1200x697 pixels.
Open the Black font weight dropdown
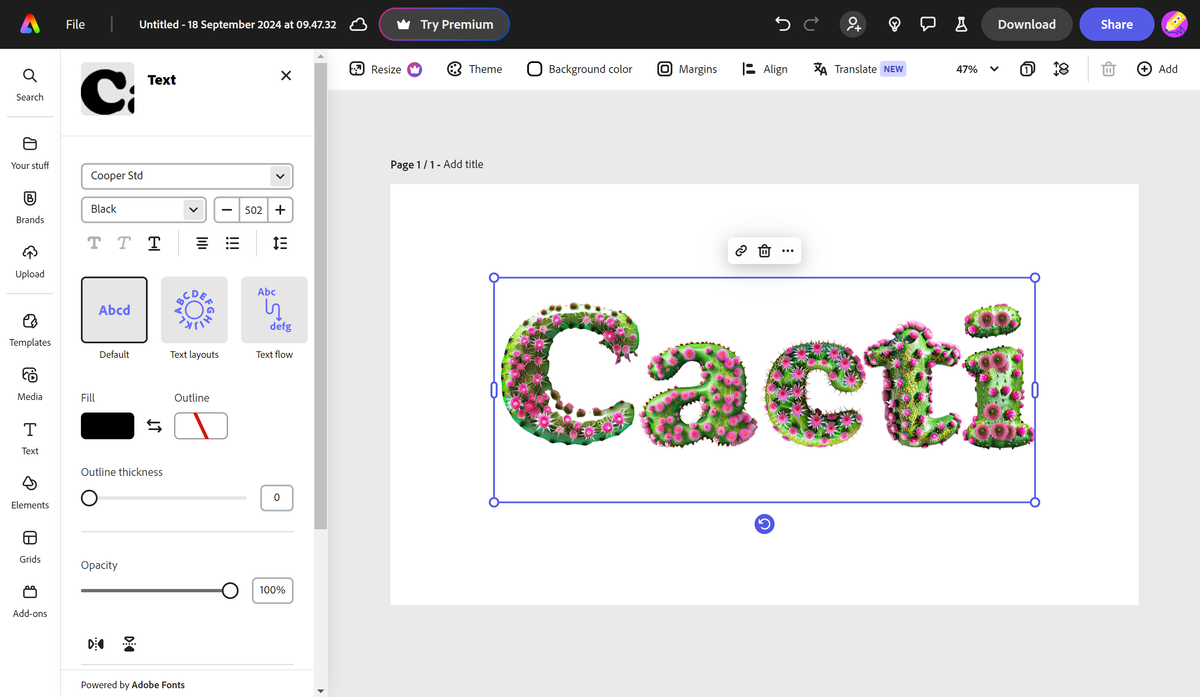(143, 209)
